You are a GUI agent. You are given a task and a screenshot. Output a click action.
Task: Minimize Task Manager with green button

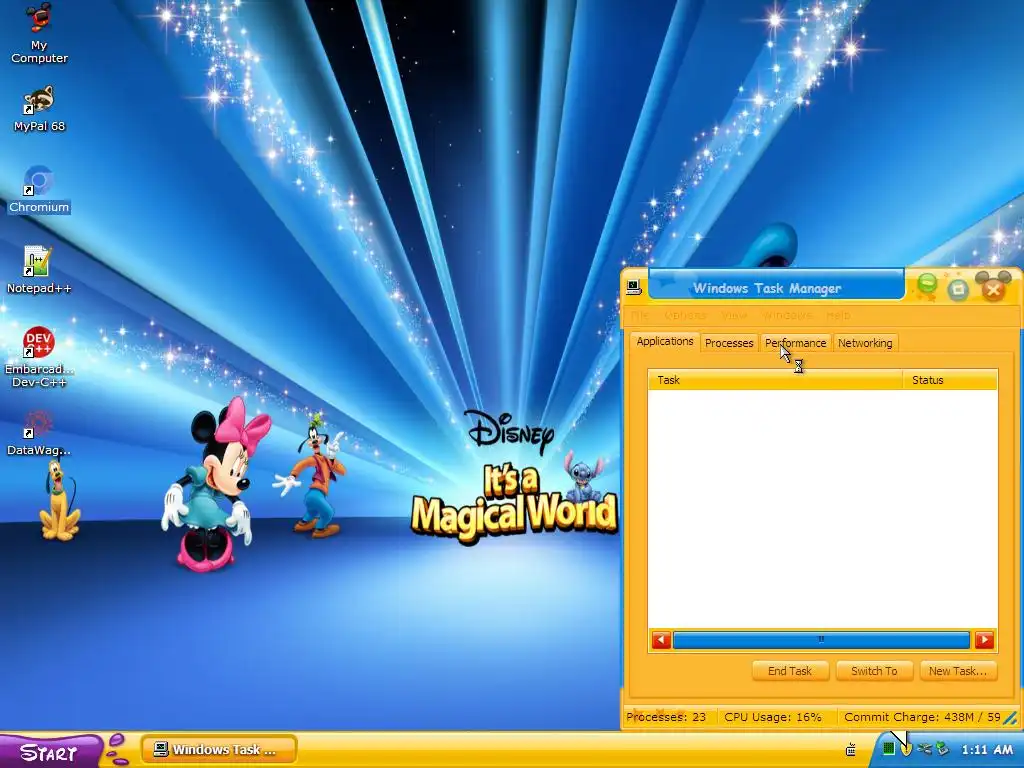coord(927,285)
